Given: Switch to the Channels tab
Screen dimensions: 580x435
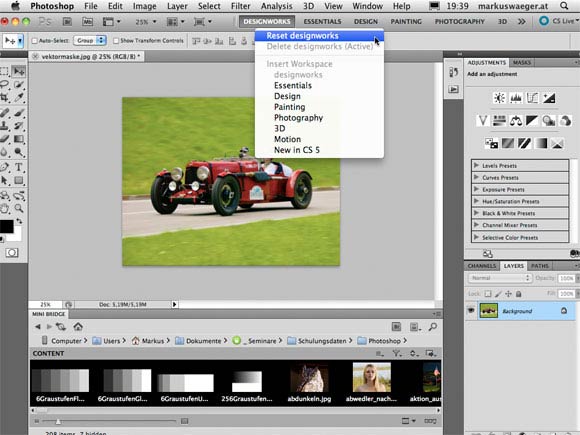Looking at the screenshot, I should (x=482, y=266).
